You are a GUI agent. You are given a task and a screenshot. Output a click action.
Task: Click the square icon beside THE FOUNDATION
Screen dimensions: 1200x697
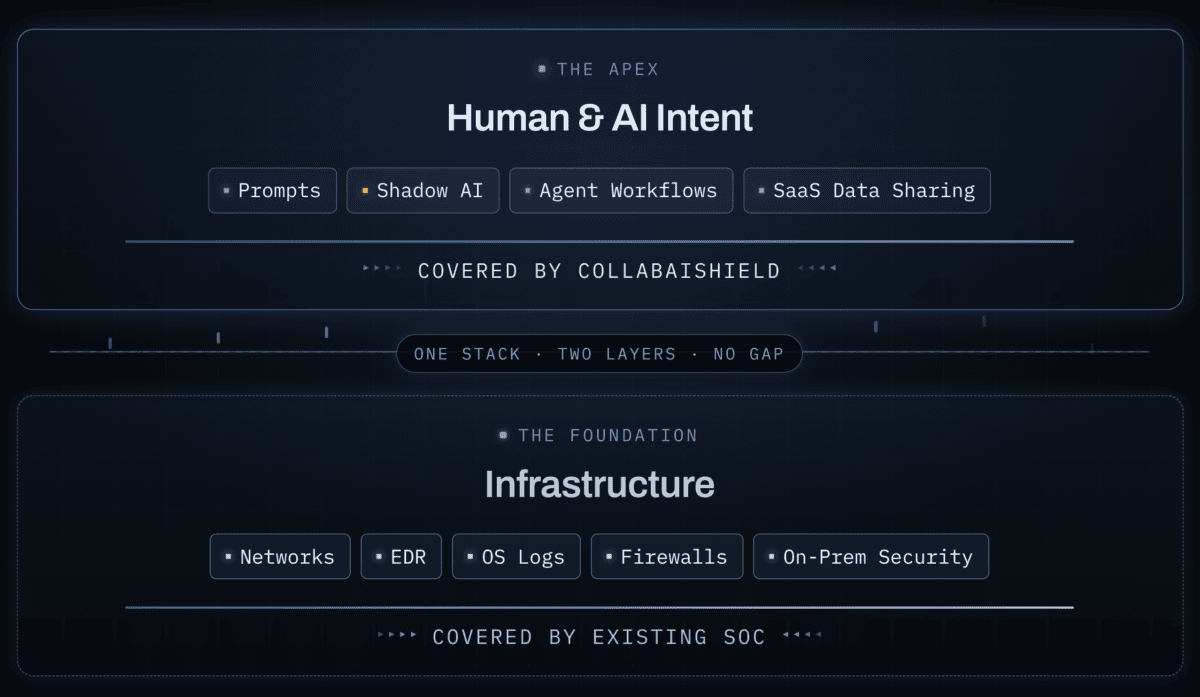pos(503,435)
